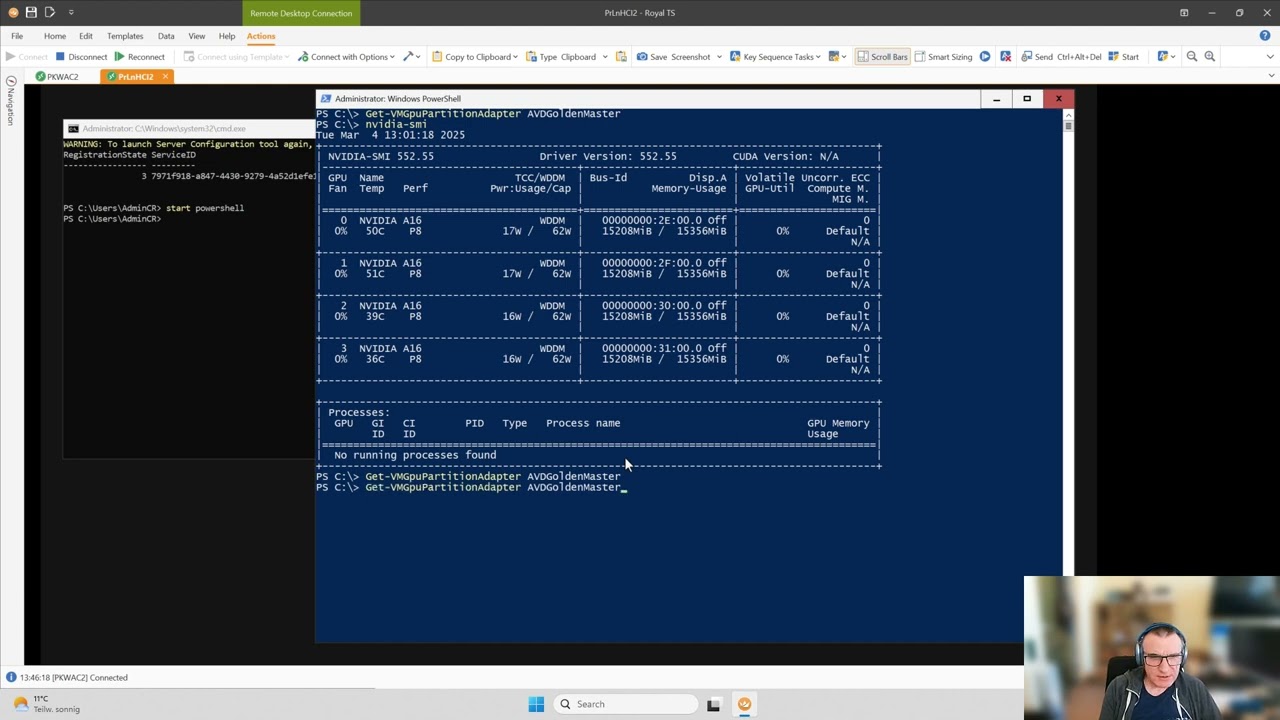Open the Help ribbon tab
1280x720 pixels.
227,36
